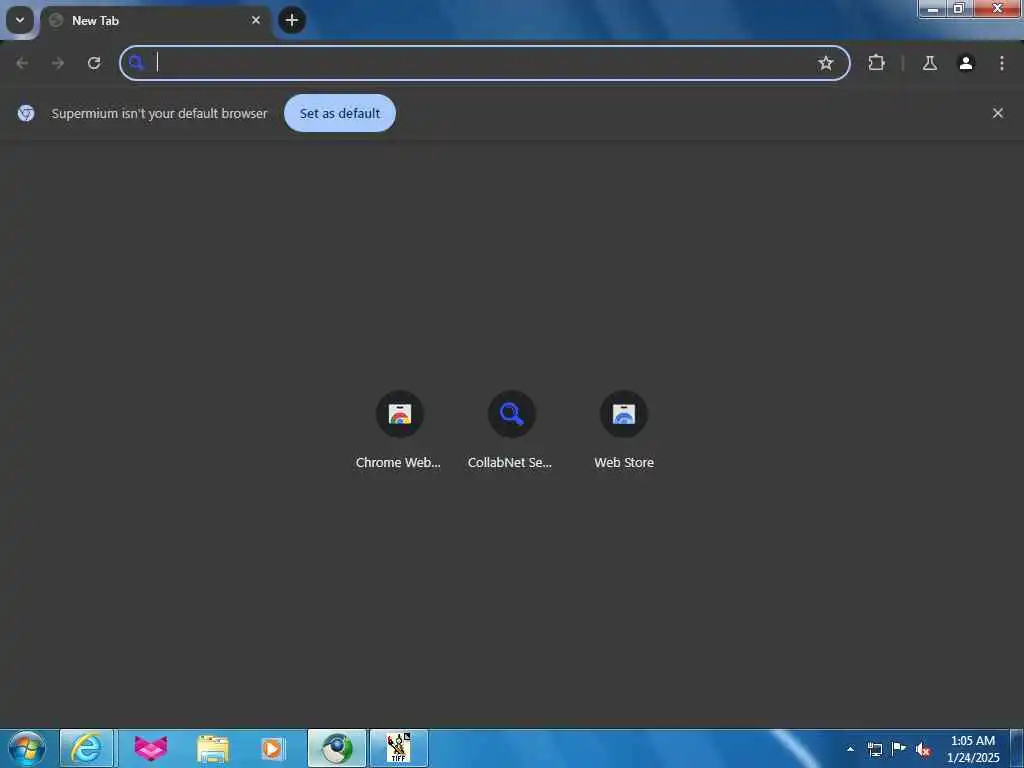Open the tab search dropdown arrow
This screenshot has height=768, width=1024.
click(x=20, y=20)
